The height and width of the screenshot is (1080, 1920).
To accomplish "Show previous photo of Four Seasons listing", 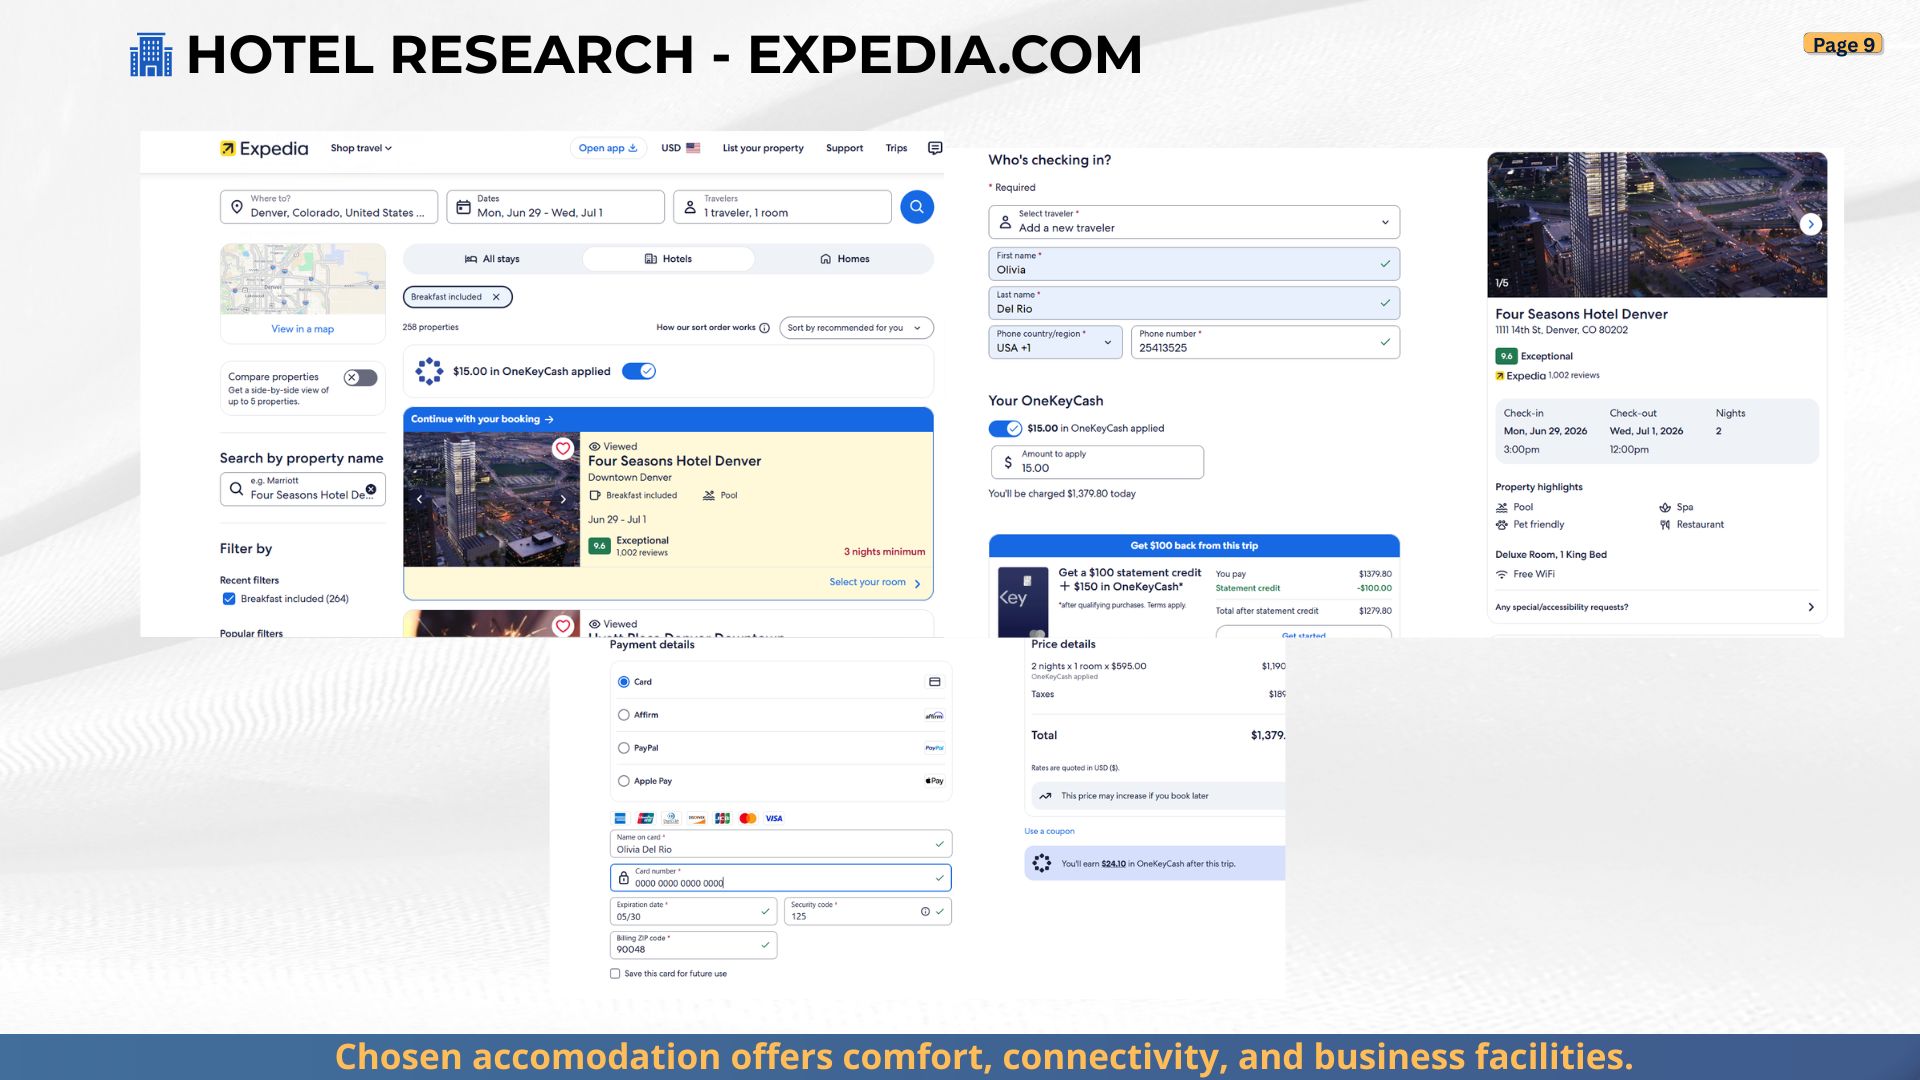I will pyautogui.click(x=419, y=499).
